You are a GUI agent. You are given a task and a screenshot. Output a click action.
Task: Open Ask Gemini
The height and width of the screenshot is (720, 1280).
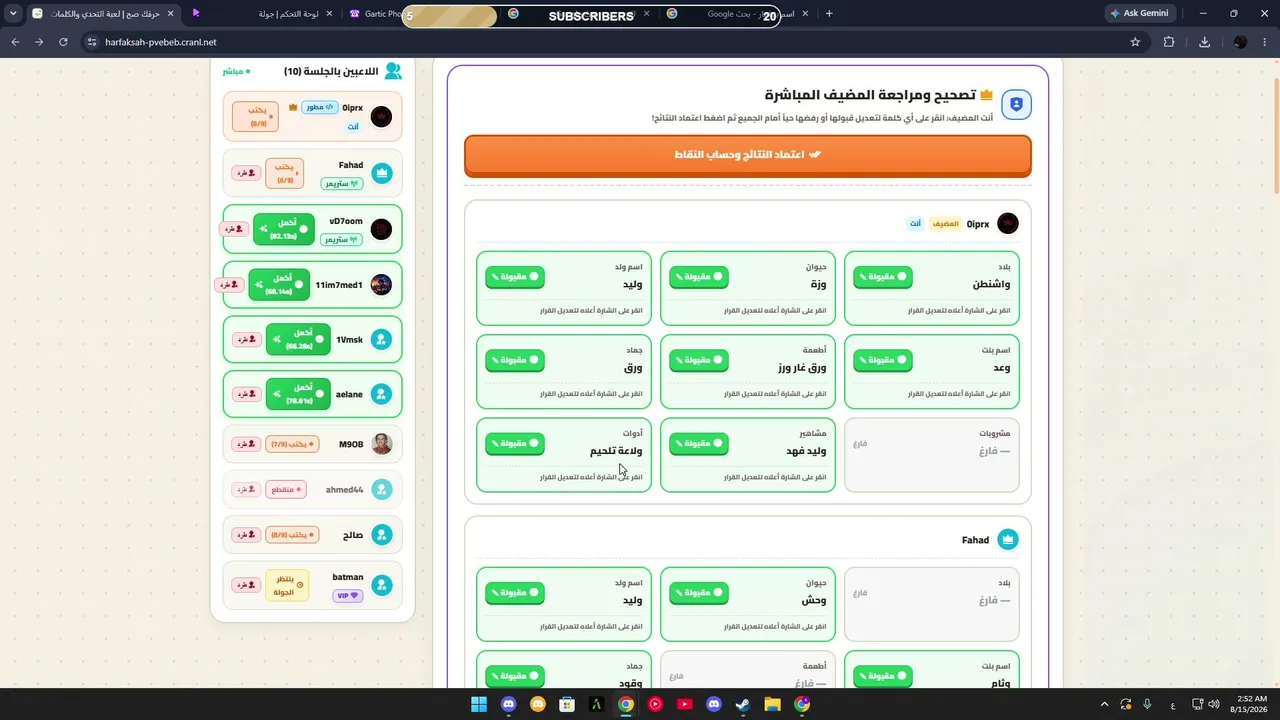pos(1139,14)
